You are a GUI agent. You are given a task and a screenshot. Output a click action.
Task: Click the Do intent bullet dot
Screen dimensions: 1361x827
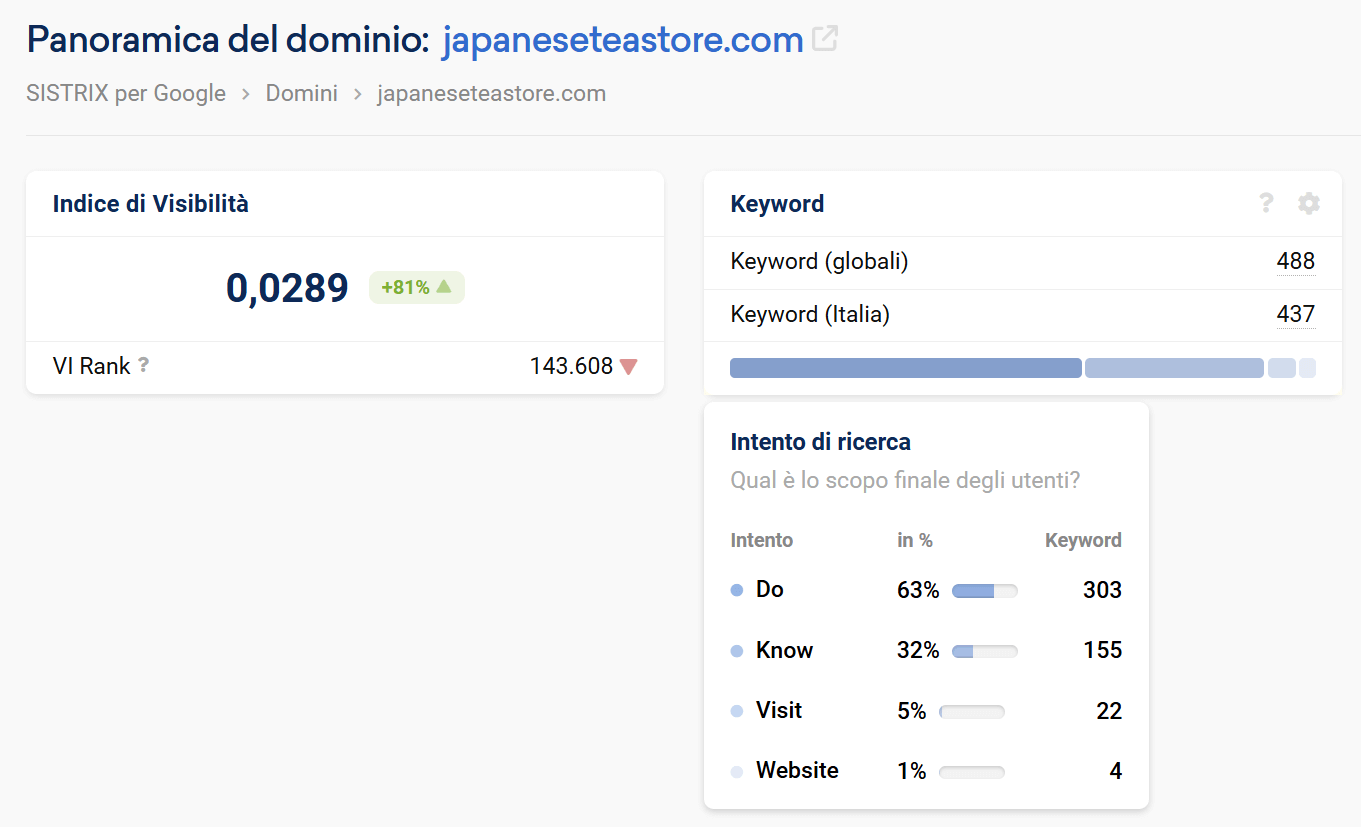(737, 590)
